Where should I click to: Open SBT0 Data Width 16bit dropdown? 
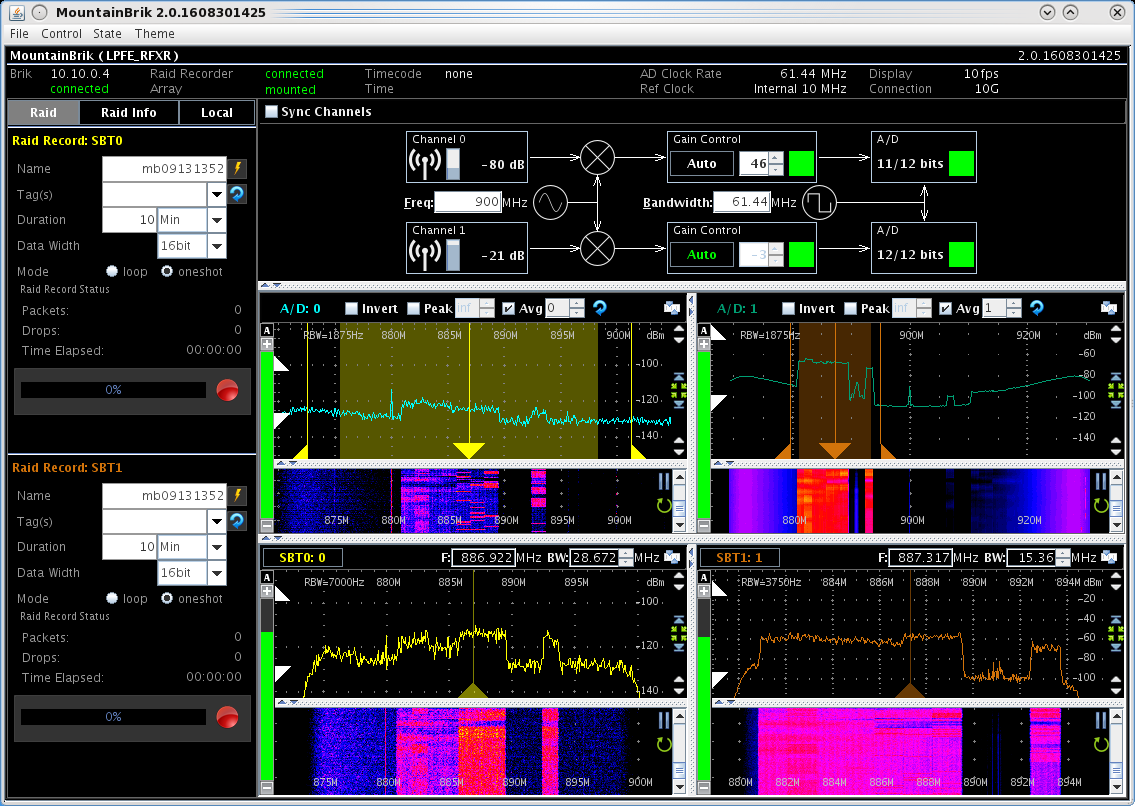tap(216, 245)
